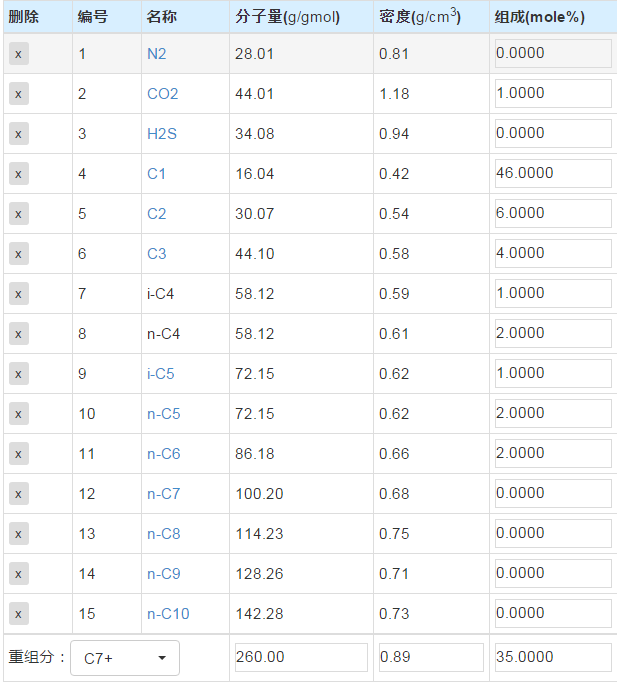The height and width of the screenshot is (683, 617).
Task: Follow the CO2 name link
Action: 163,94
